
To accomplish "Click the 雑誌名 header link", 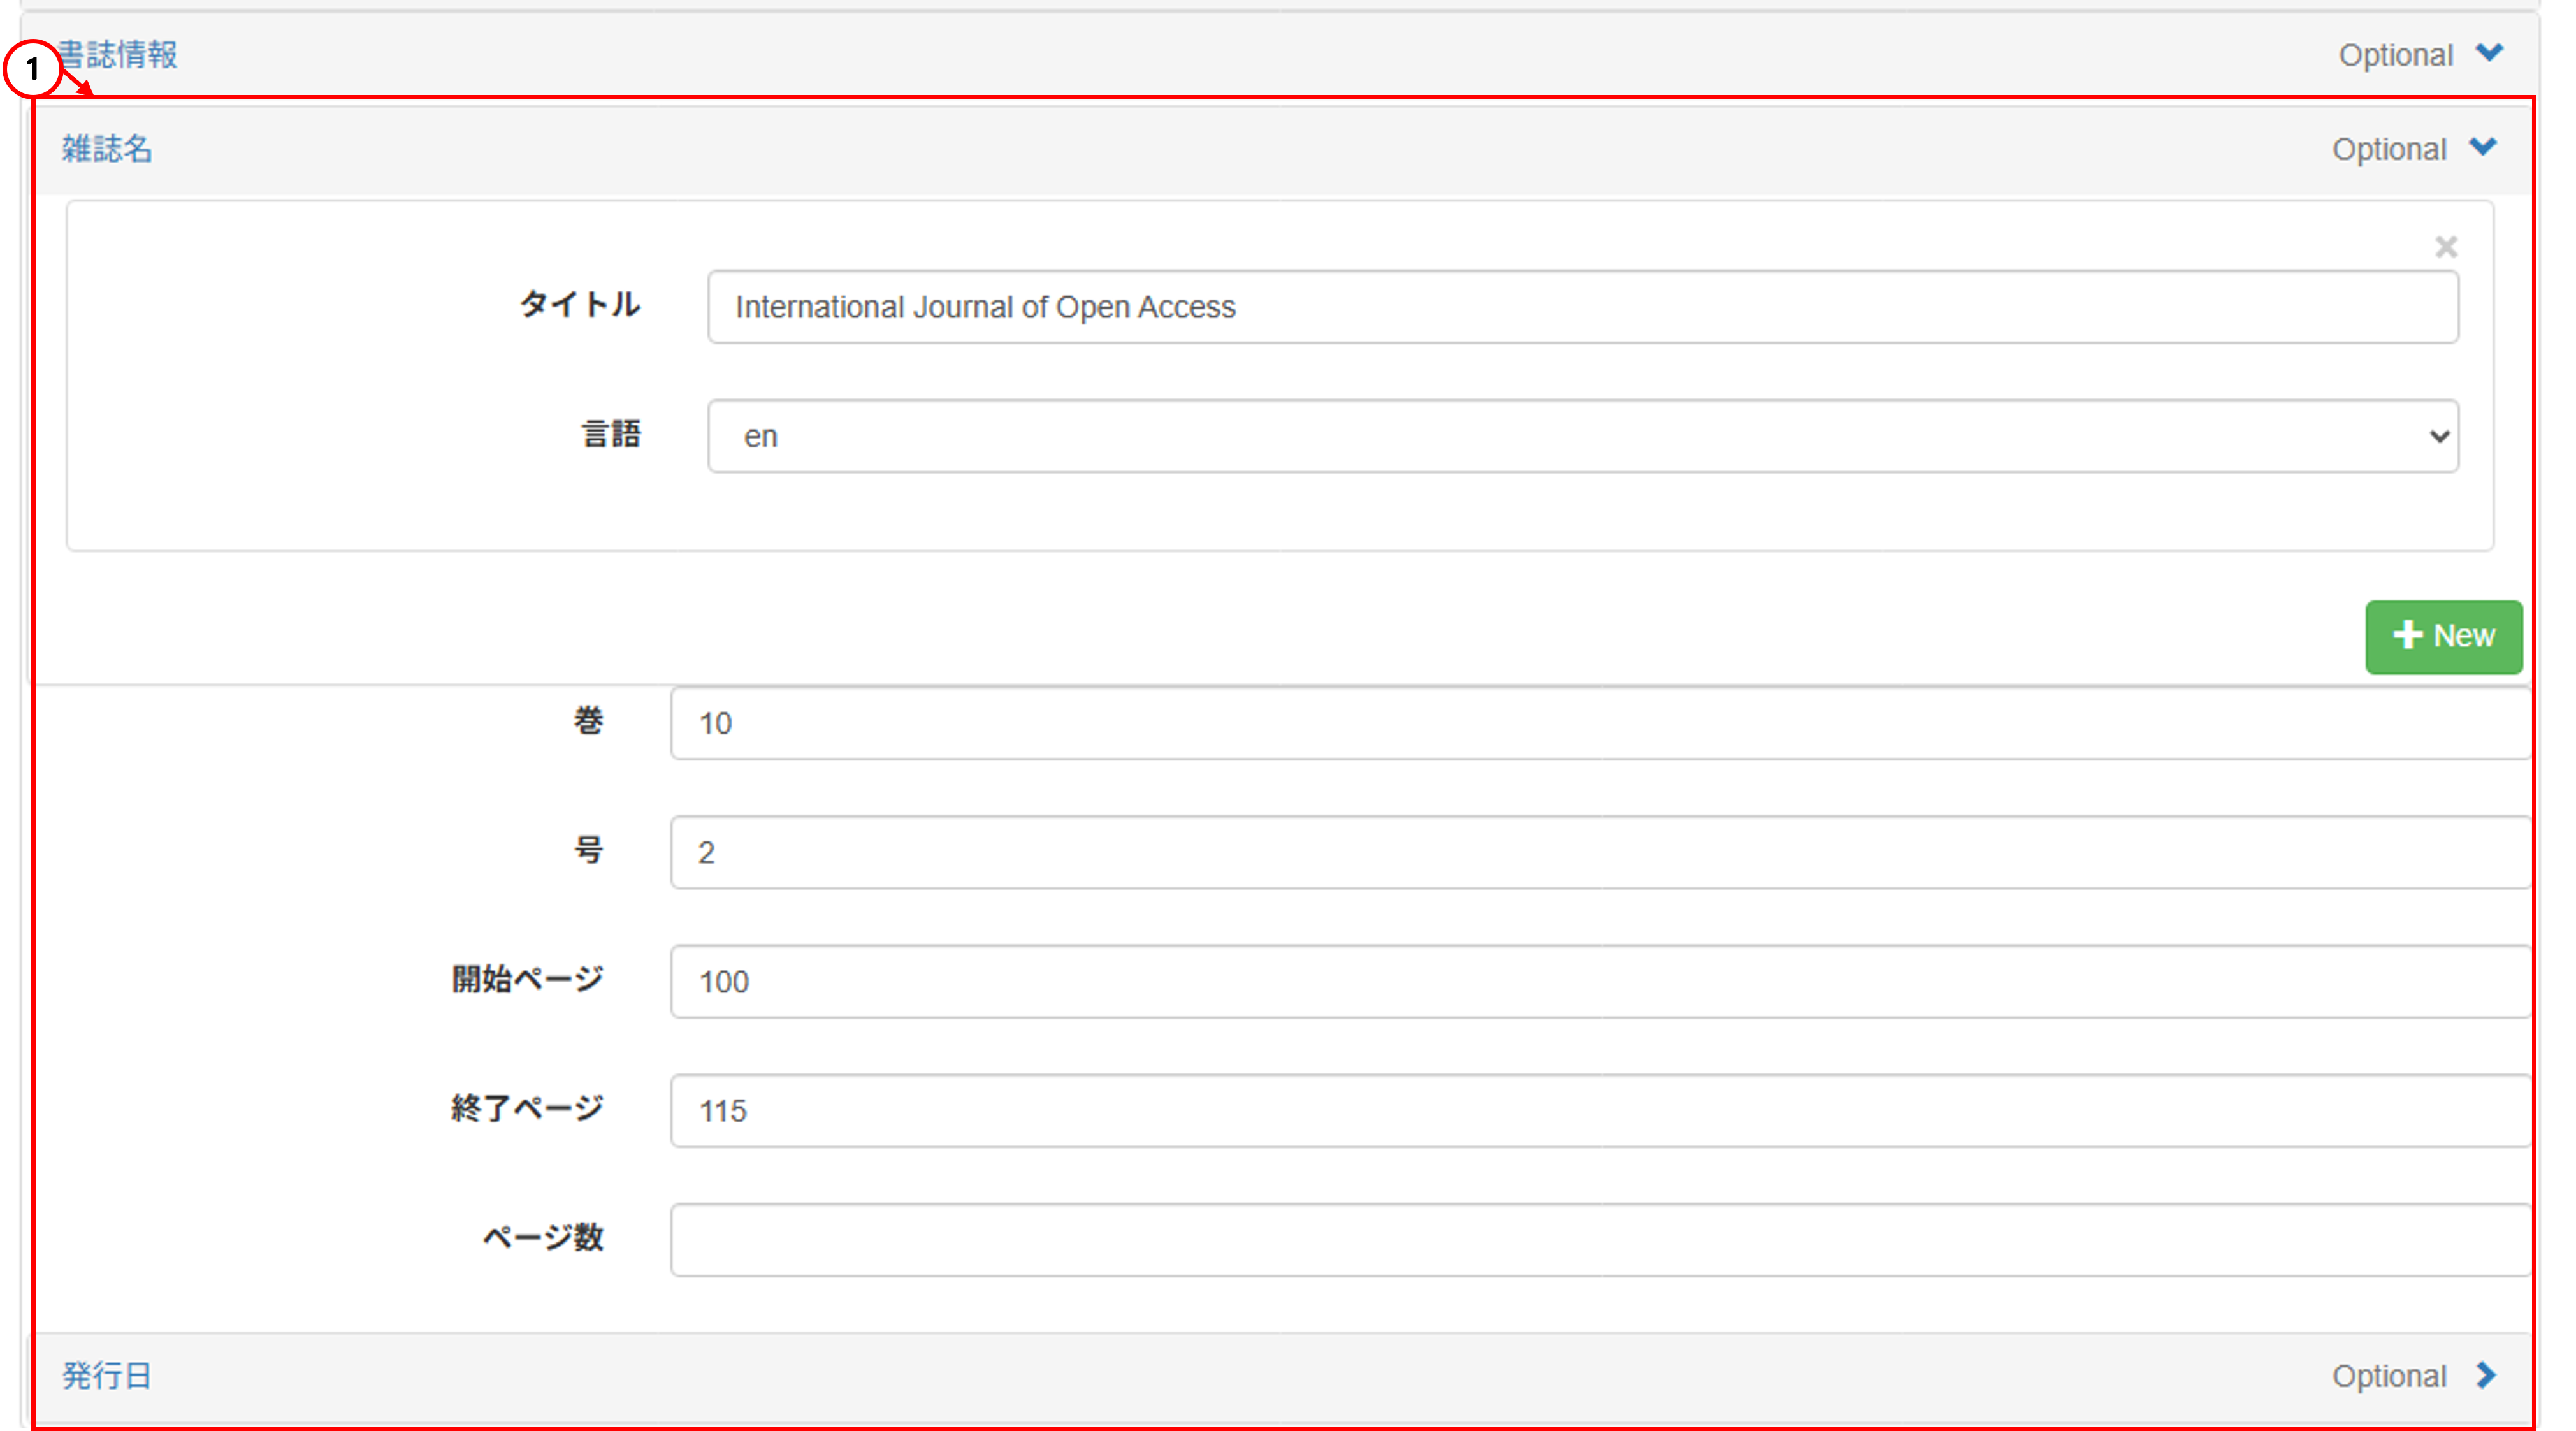I will (107, 149).
